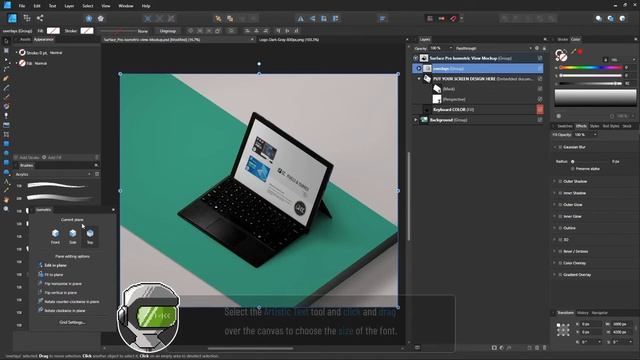Toggle visibility of Background group layer
This screenshot has height=360, width=640.
pyautogui.click(x=540, y=120)
